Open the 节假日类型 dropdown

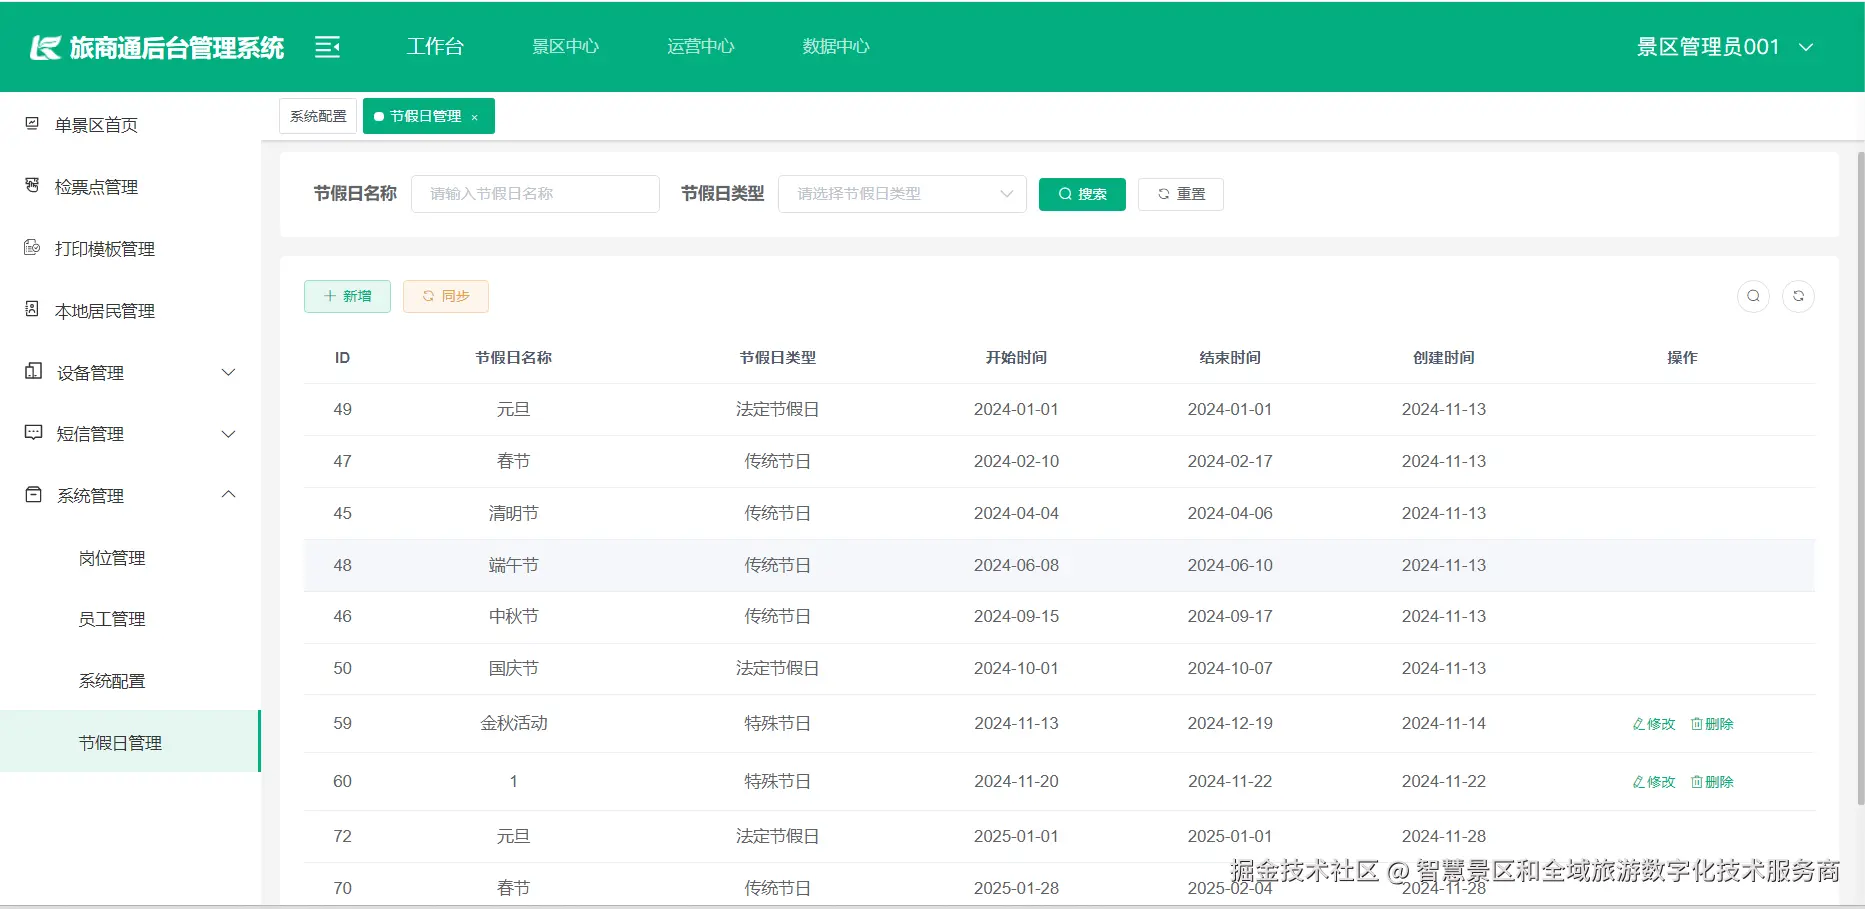pos(900,193)
